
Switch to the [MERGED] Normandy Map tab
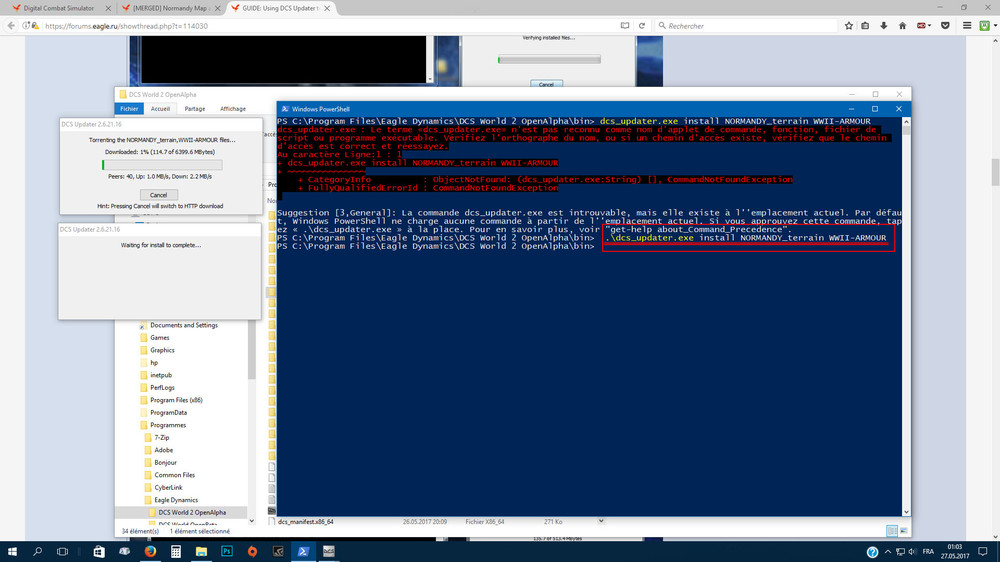point(167,8)
